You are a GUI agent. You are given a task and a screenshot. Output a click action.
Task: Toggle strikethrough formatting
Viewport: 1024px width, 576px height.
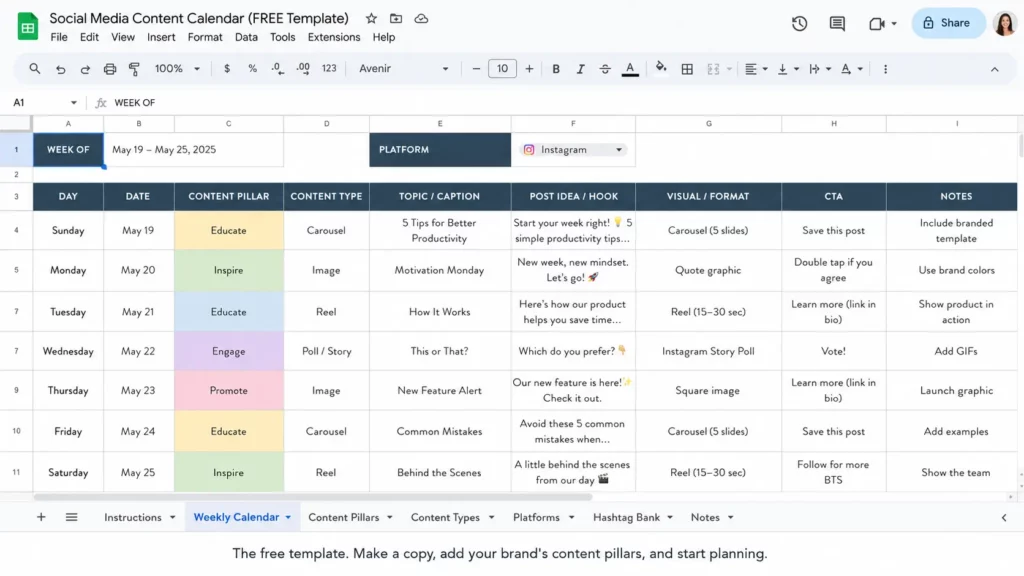pyautogui.click(x=605, y=69)
